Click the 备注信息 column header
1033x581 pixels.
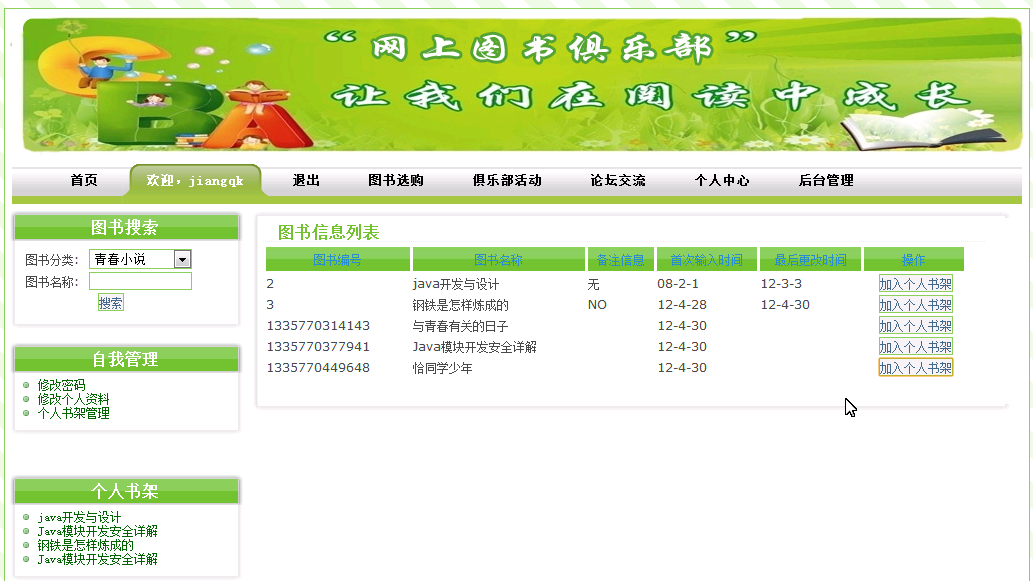[x=621, y=260]
